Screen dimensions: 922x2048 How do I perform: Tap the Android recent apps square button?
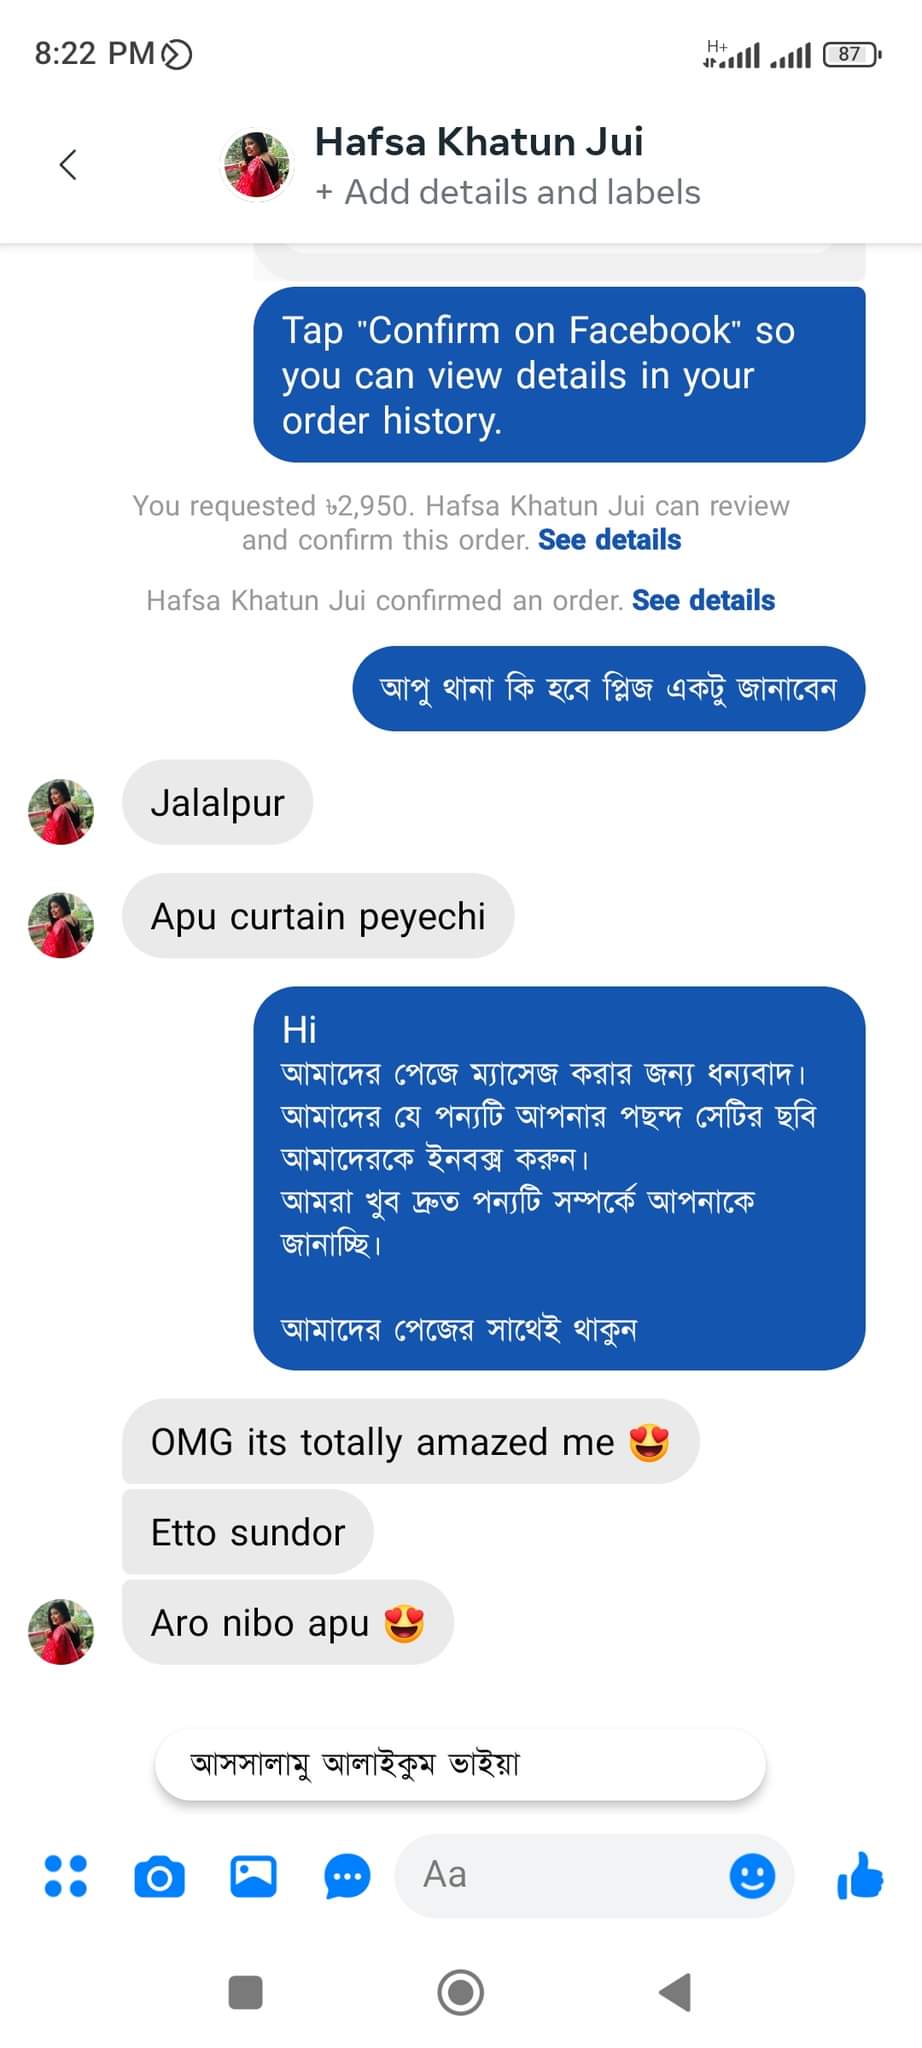pyautogui.click(x=246, y=1992)
